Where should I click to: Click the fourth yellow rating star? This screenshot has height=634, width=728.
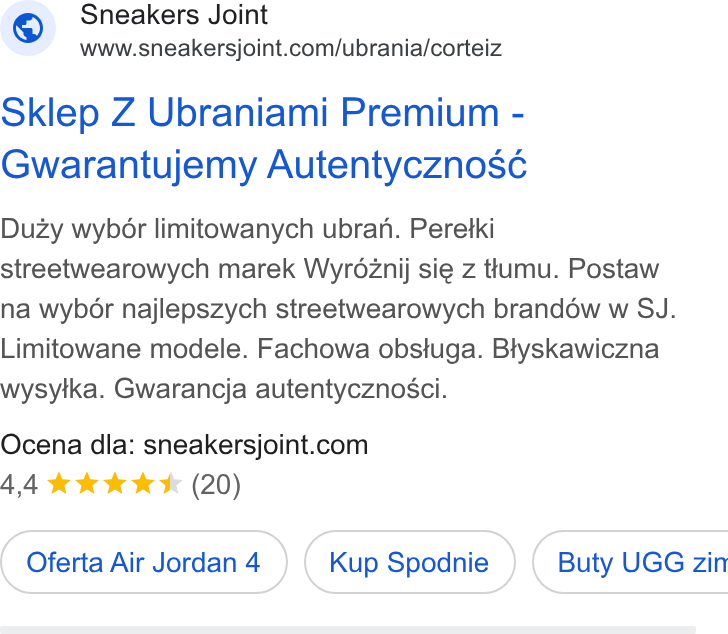pyautogui.click(x=143, y=483)
